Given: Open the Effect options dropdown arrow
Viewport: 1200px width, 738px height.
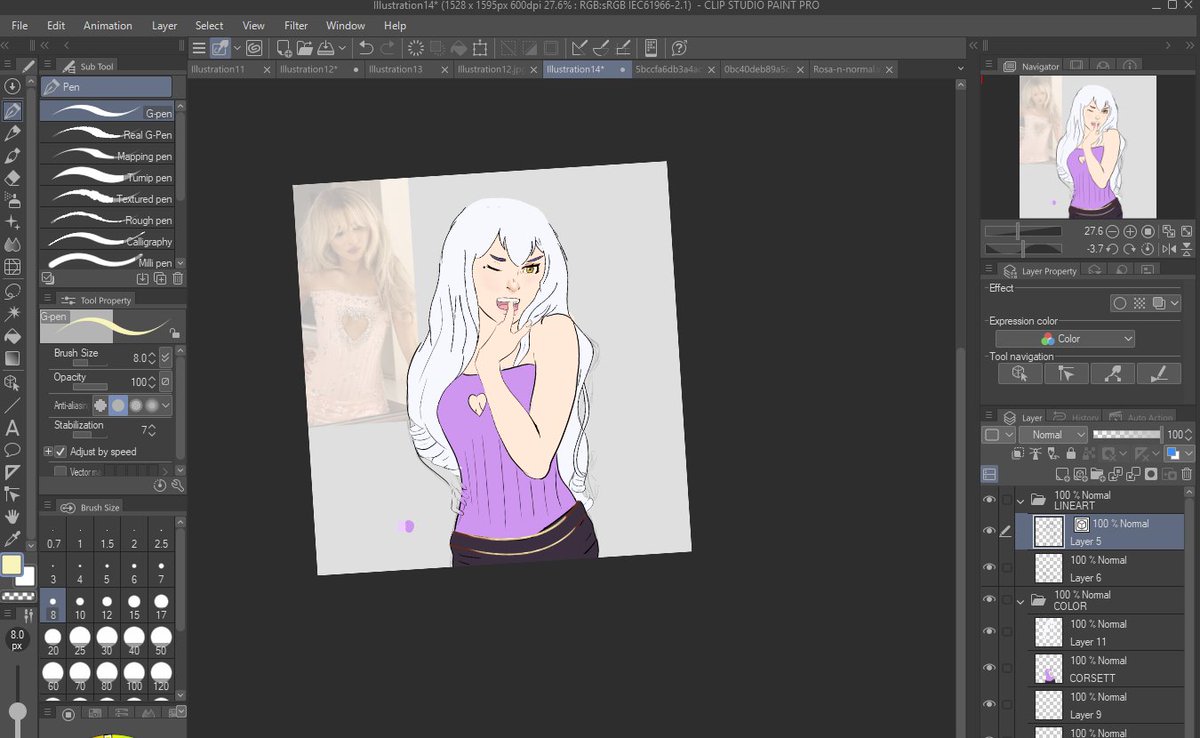Looking at the screenshot, I should pos(1175,304).
